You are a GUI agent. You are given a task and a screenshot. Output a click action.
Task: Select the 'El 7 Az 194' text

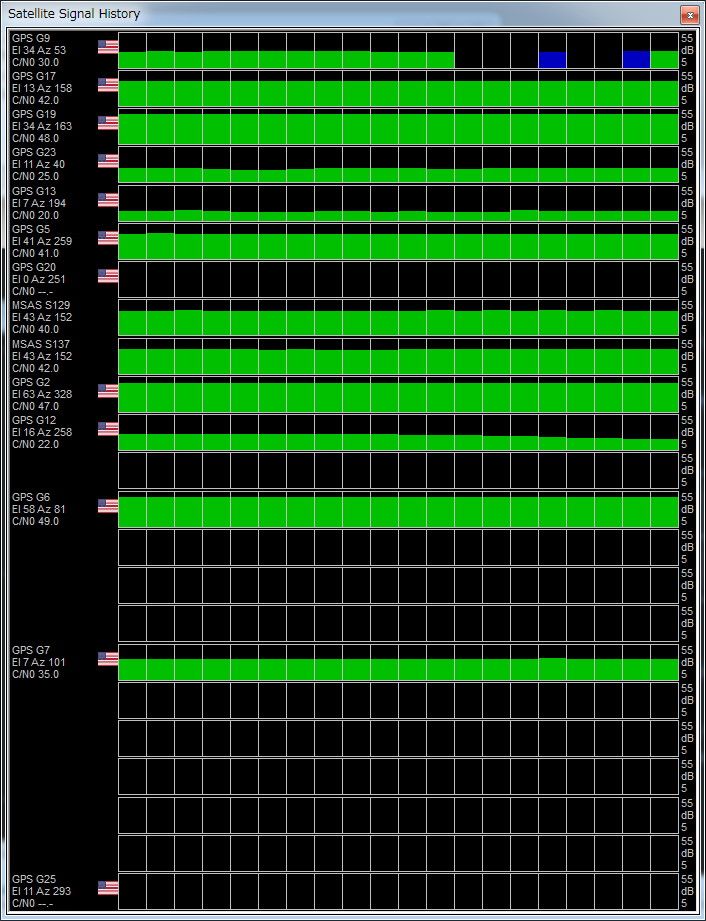coord(39,203)
